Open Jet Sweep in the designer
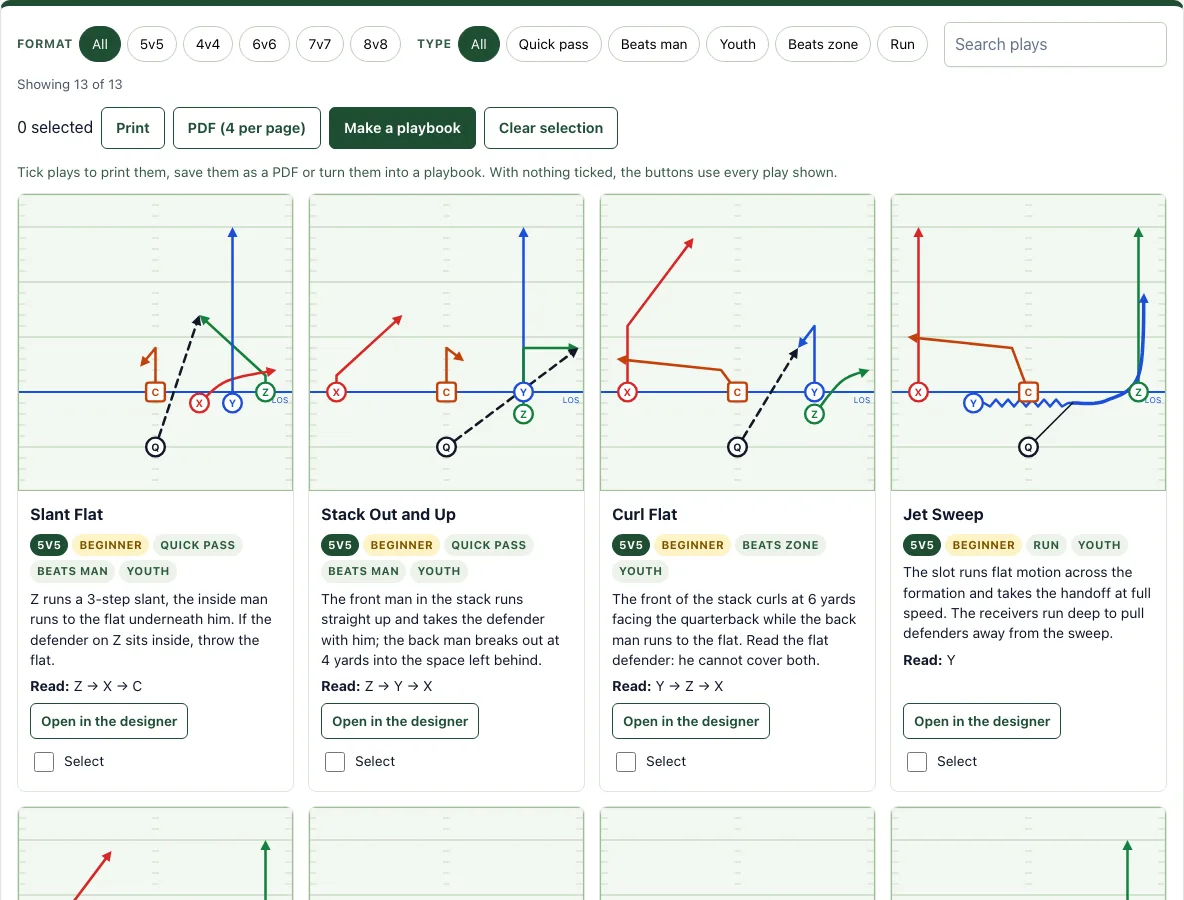1184x900 pixels. point(982,721)
